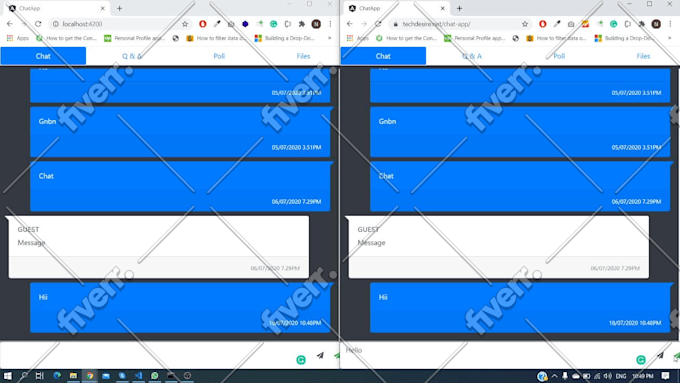680x383 pixels.
Task: Show hidden system tray icons
Action: [x=554, y=376]
